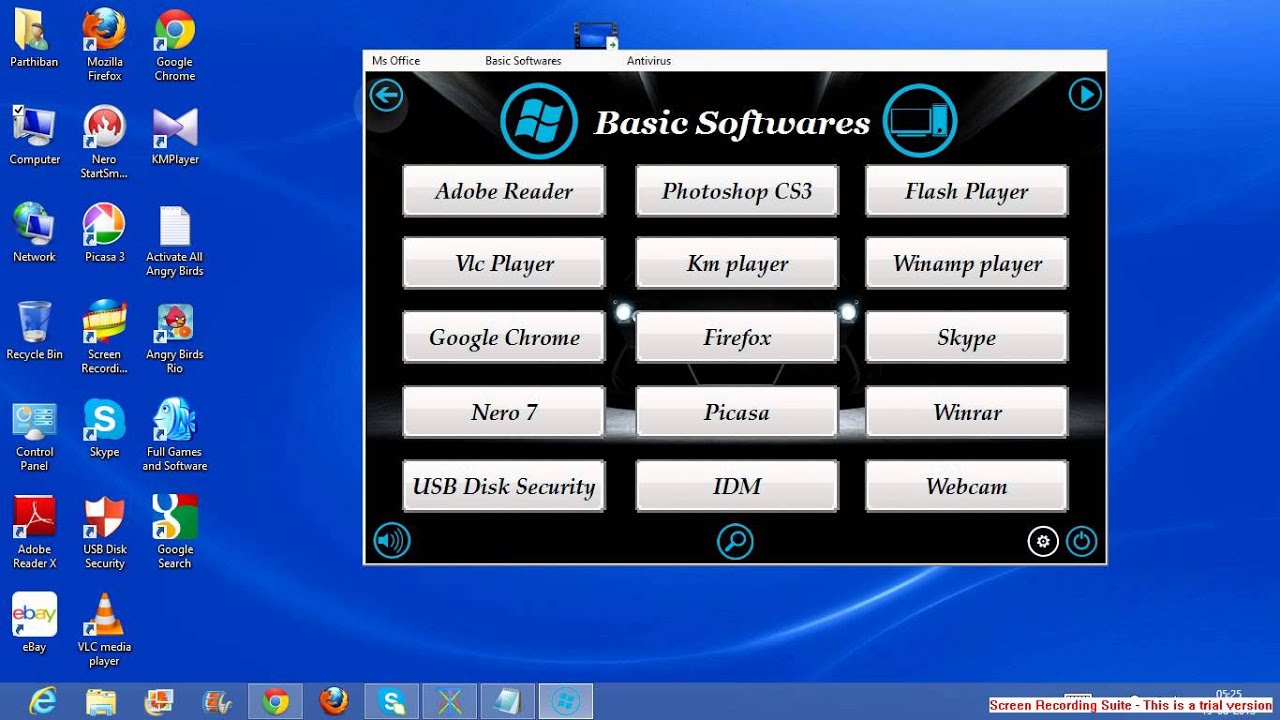Select the Skype desktop shortcut

(104, 428)
